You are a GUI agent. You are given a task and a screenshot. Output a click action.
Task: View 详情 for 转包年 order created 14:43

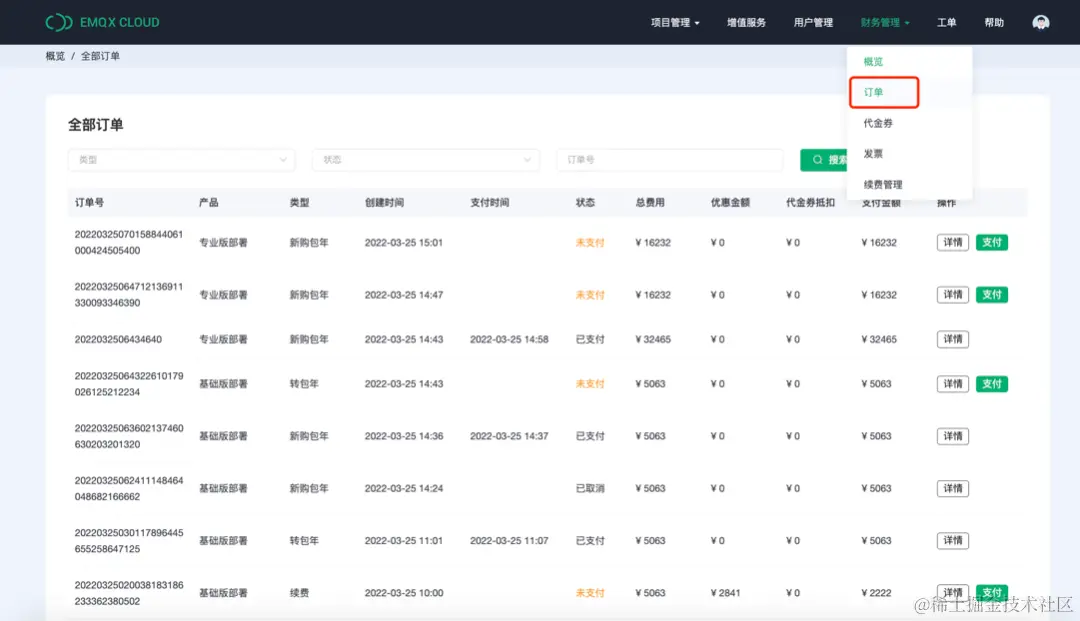[953, 383]
